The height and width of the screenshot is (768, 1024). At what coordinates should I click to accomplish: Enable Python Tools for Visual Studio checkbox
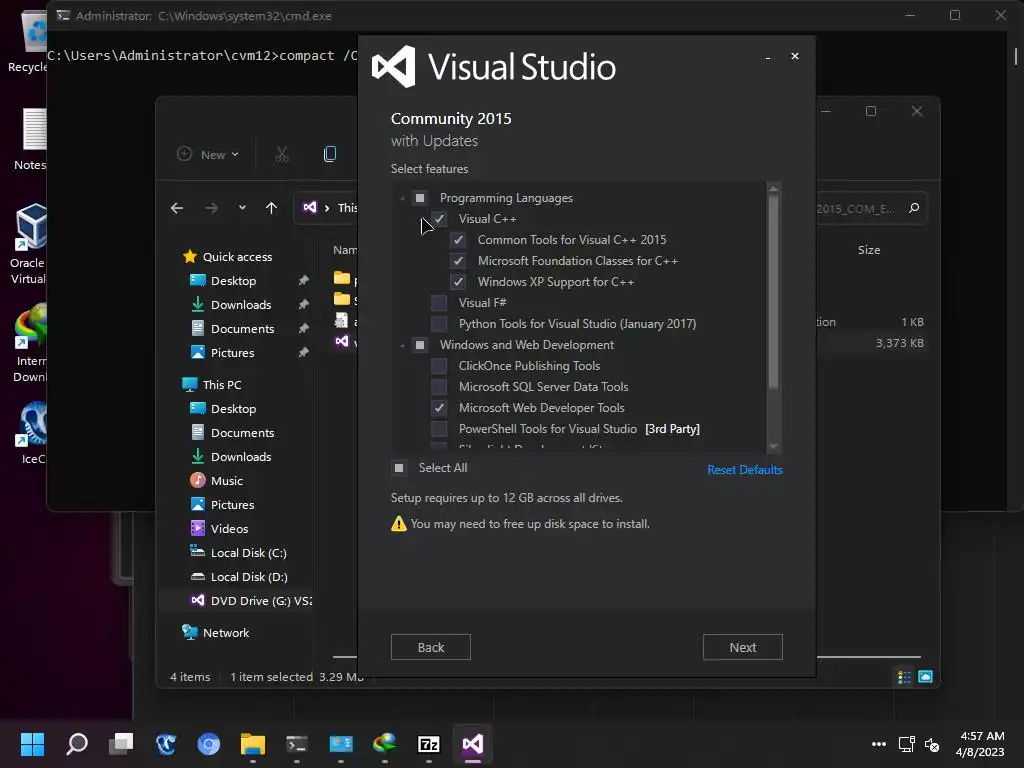point(440,323)
